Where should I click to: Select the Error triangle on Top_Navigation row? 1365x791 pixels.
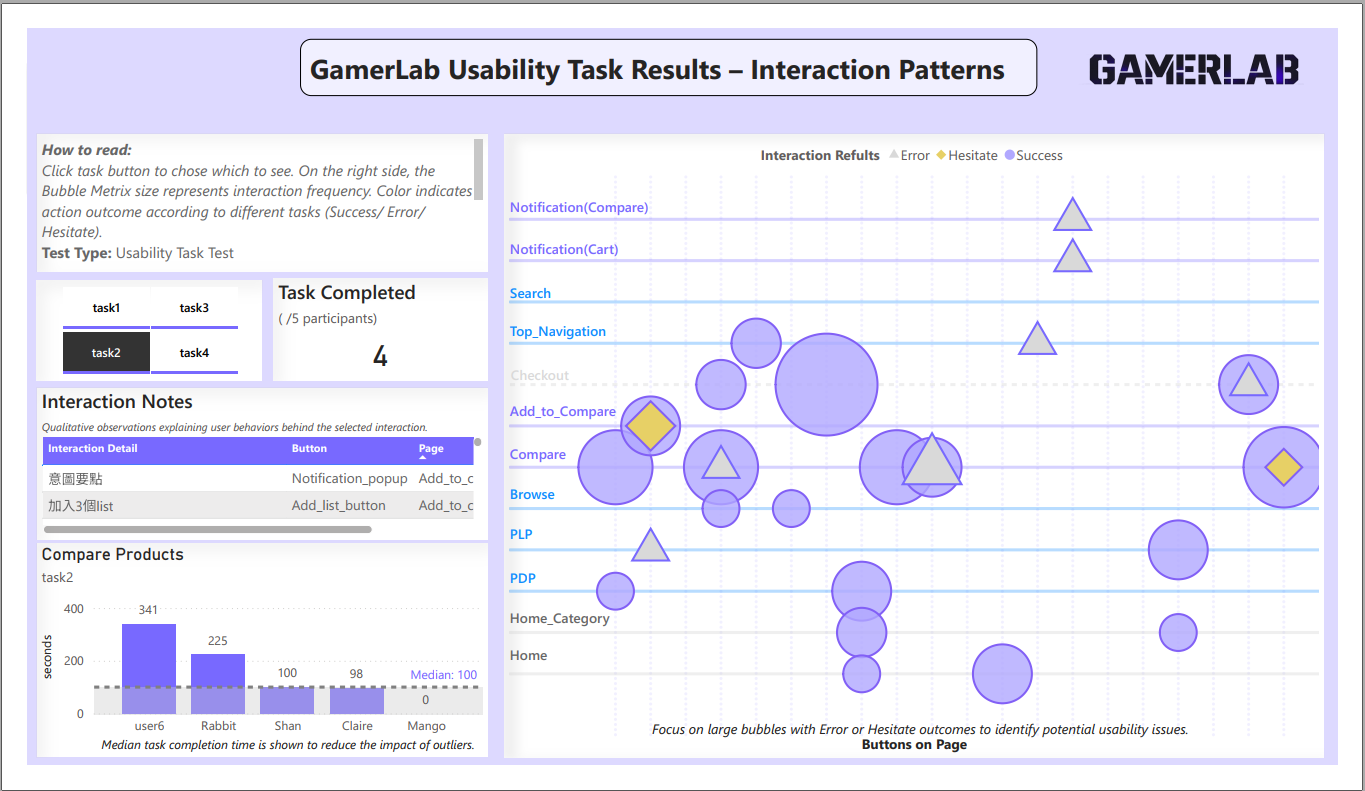point(1037,341)
